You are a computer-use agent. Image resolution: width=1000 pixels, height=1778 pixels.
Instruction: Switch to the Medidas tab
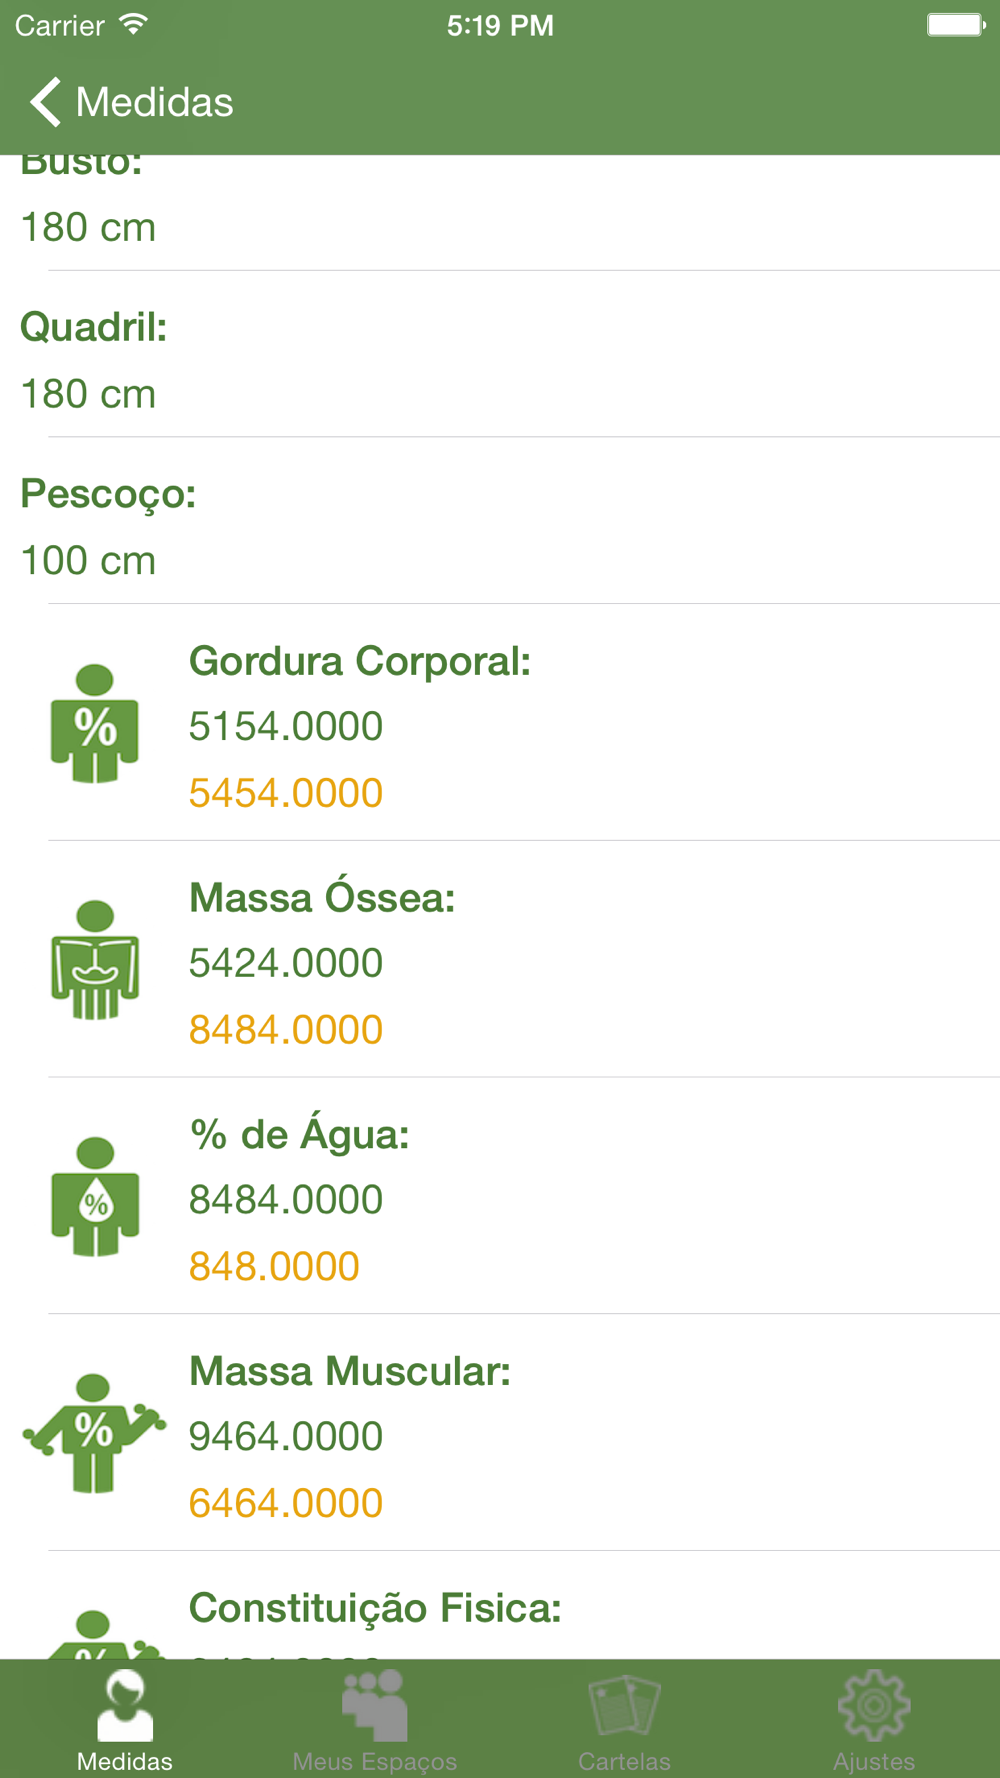125,1718
